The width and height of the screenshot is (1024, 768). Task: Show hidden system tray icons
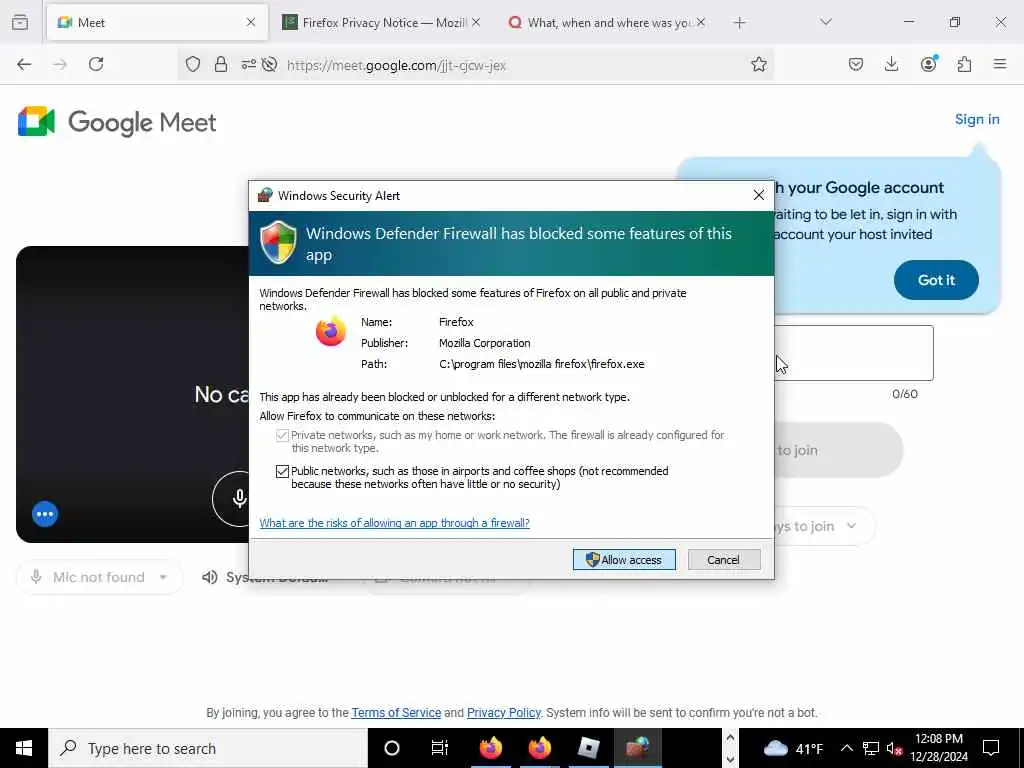click(x=846, y=748)
